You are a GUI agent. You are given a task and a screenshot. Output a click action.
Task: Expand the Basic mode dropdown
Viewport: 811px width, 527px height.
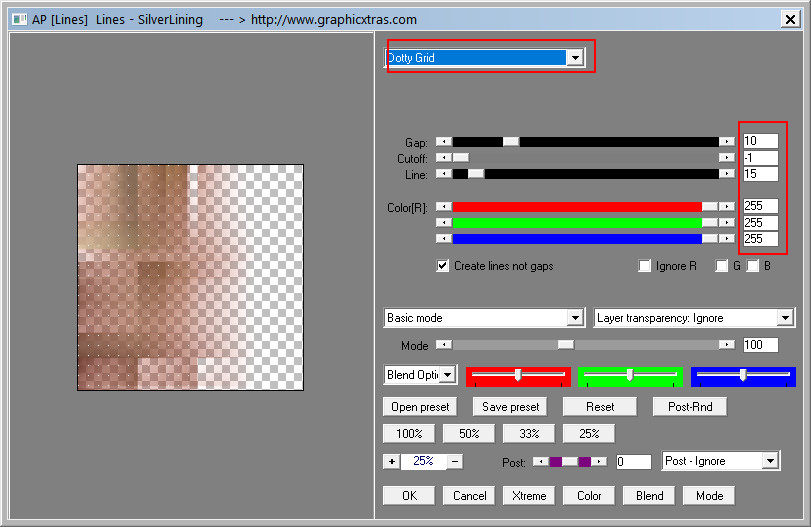574,318
